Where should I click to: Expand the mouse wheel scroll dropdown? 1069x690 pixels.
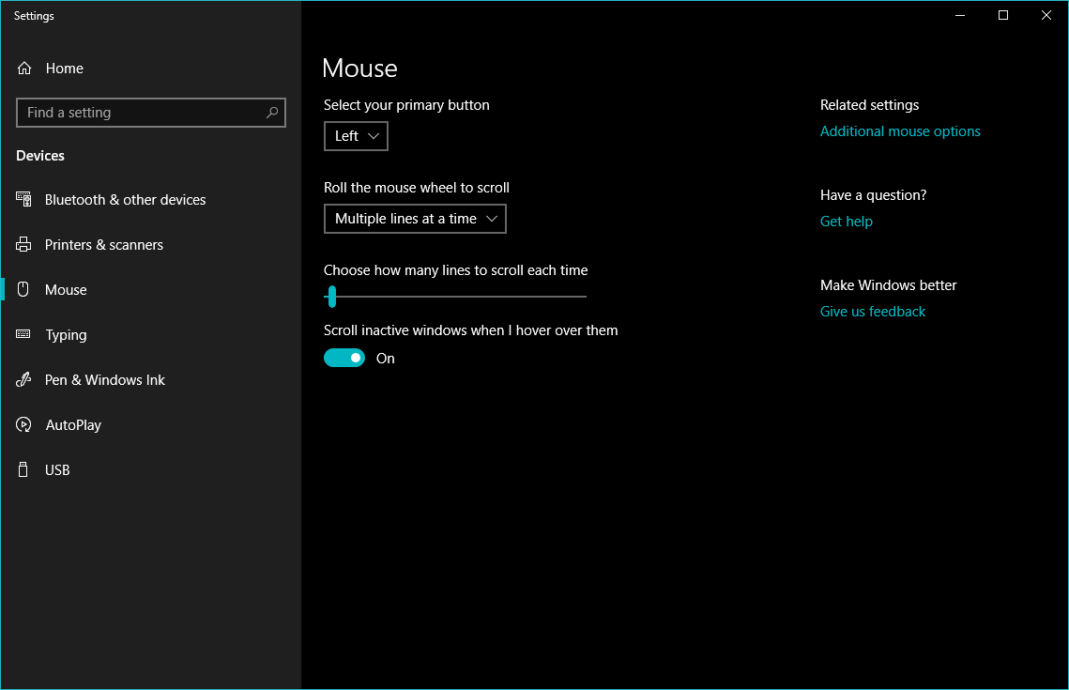(x=414, y=218)
